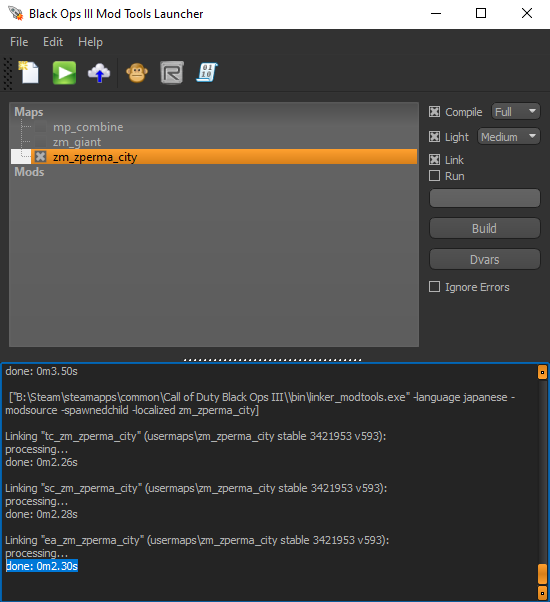This screenshot has width=550, height=602.
Task: Open the File menu
Action: (x=19, y=41)
